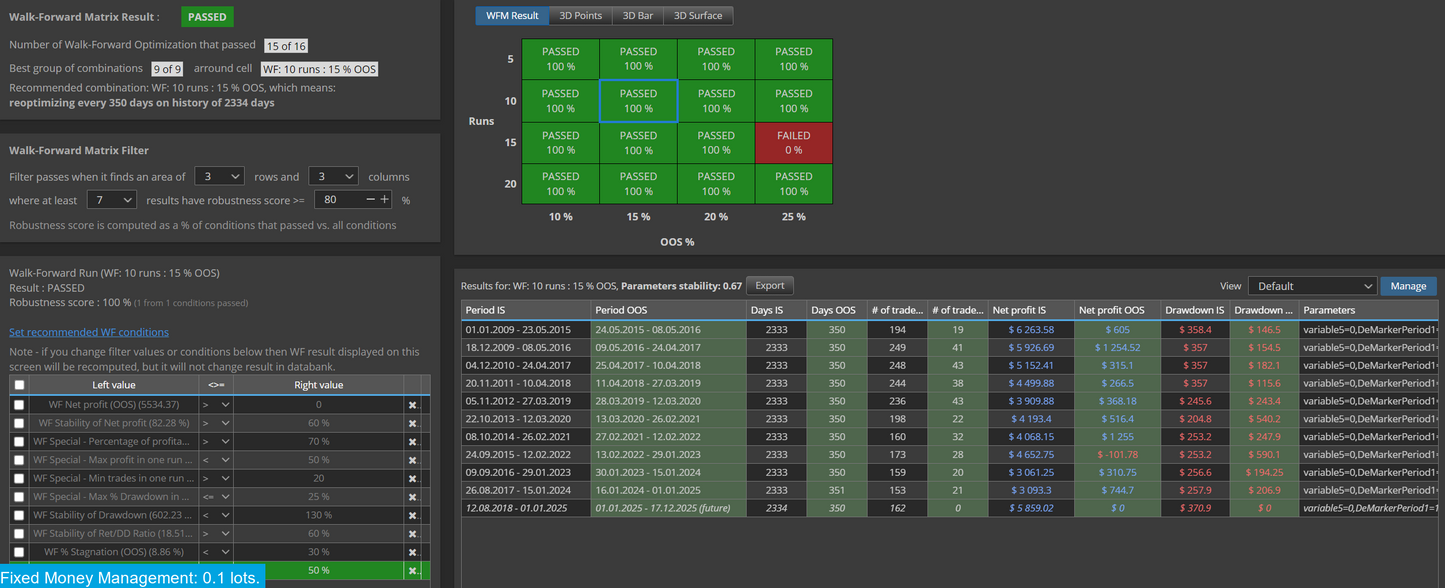Screen dimensions: 1445x588
Task: Pick the highlighted 10 runs, 15 % OOS cell
Action: 638,101
